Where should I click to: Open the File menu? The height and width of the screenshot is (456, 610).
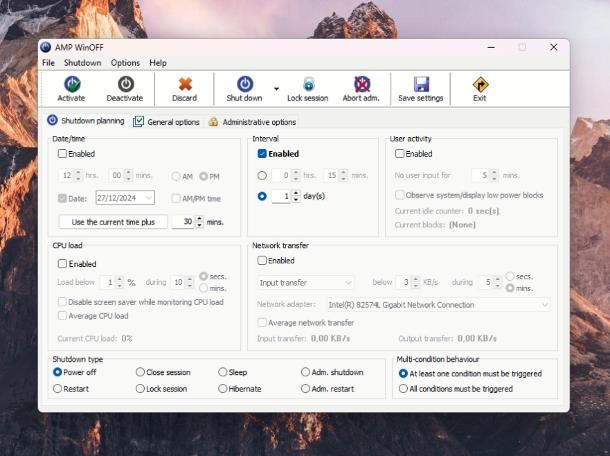point(48,63)
